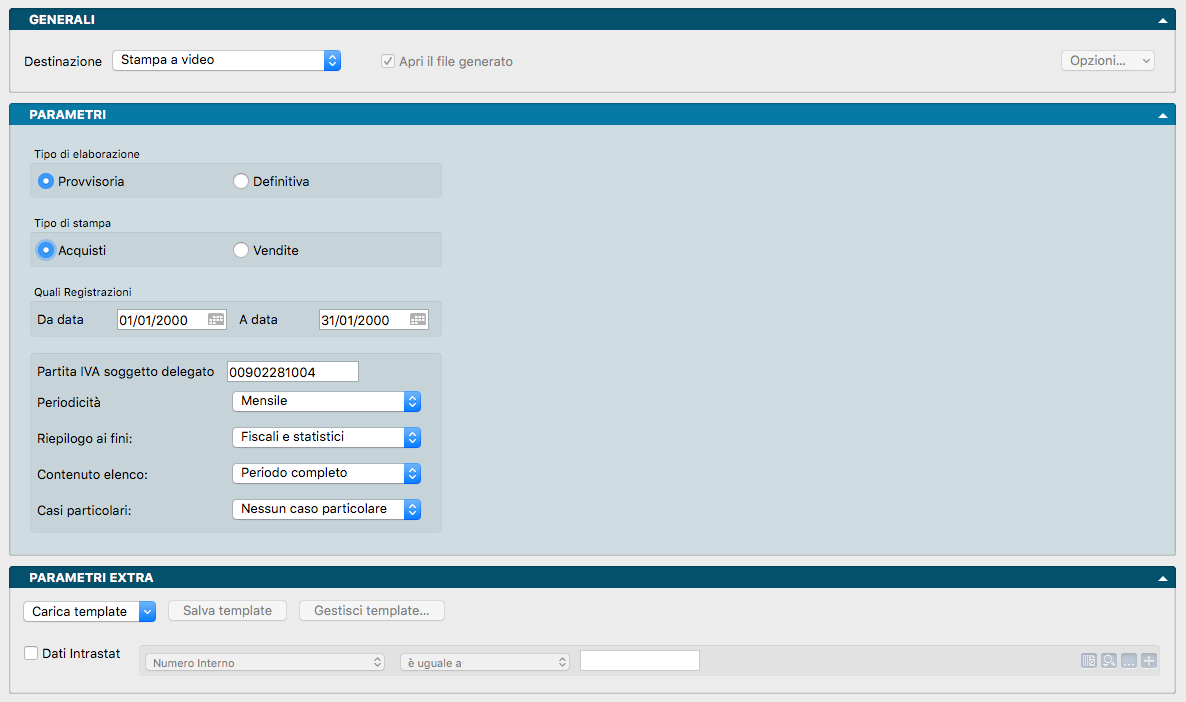Image resolution: width=1186 pixels, height=702 pixels.
Task: Collapse the Generali section with its arrow
Action: pos(1162,20)
